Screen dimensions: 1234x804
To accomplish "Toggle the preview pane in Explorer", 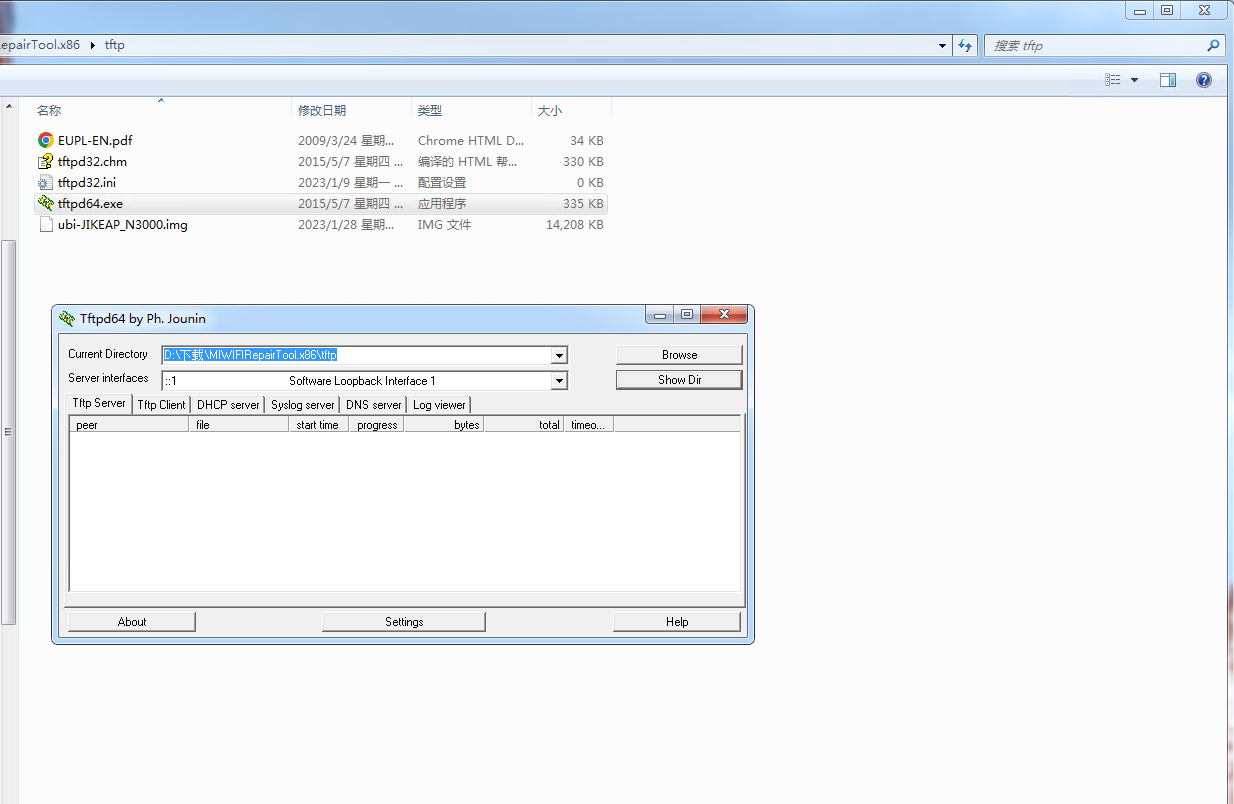I will (x=1167, y=79).
